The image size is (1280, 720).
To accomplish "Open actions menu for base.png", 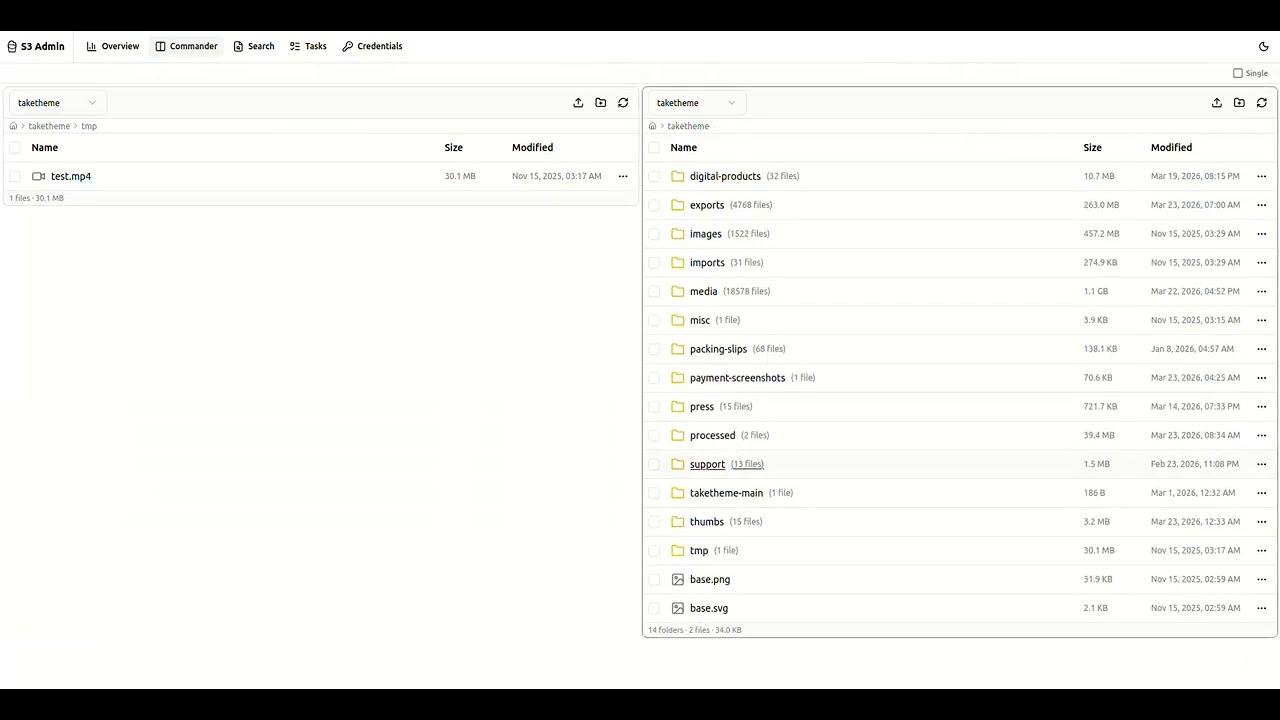I will 1262,579.
